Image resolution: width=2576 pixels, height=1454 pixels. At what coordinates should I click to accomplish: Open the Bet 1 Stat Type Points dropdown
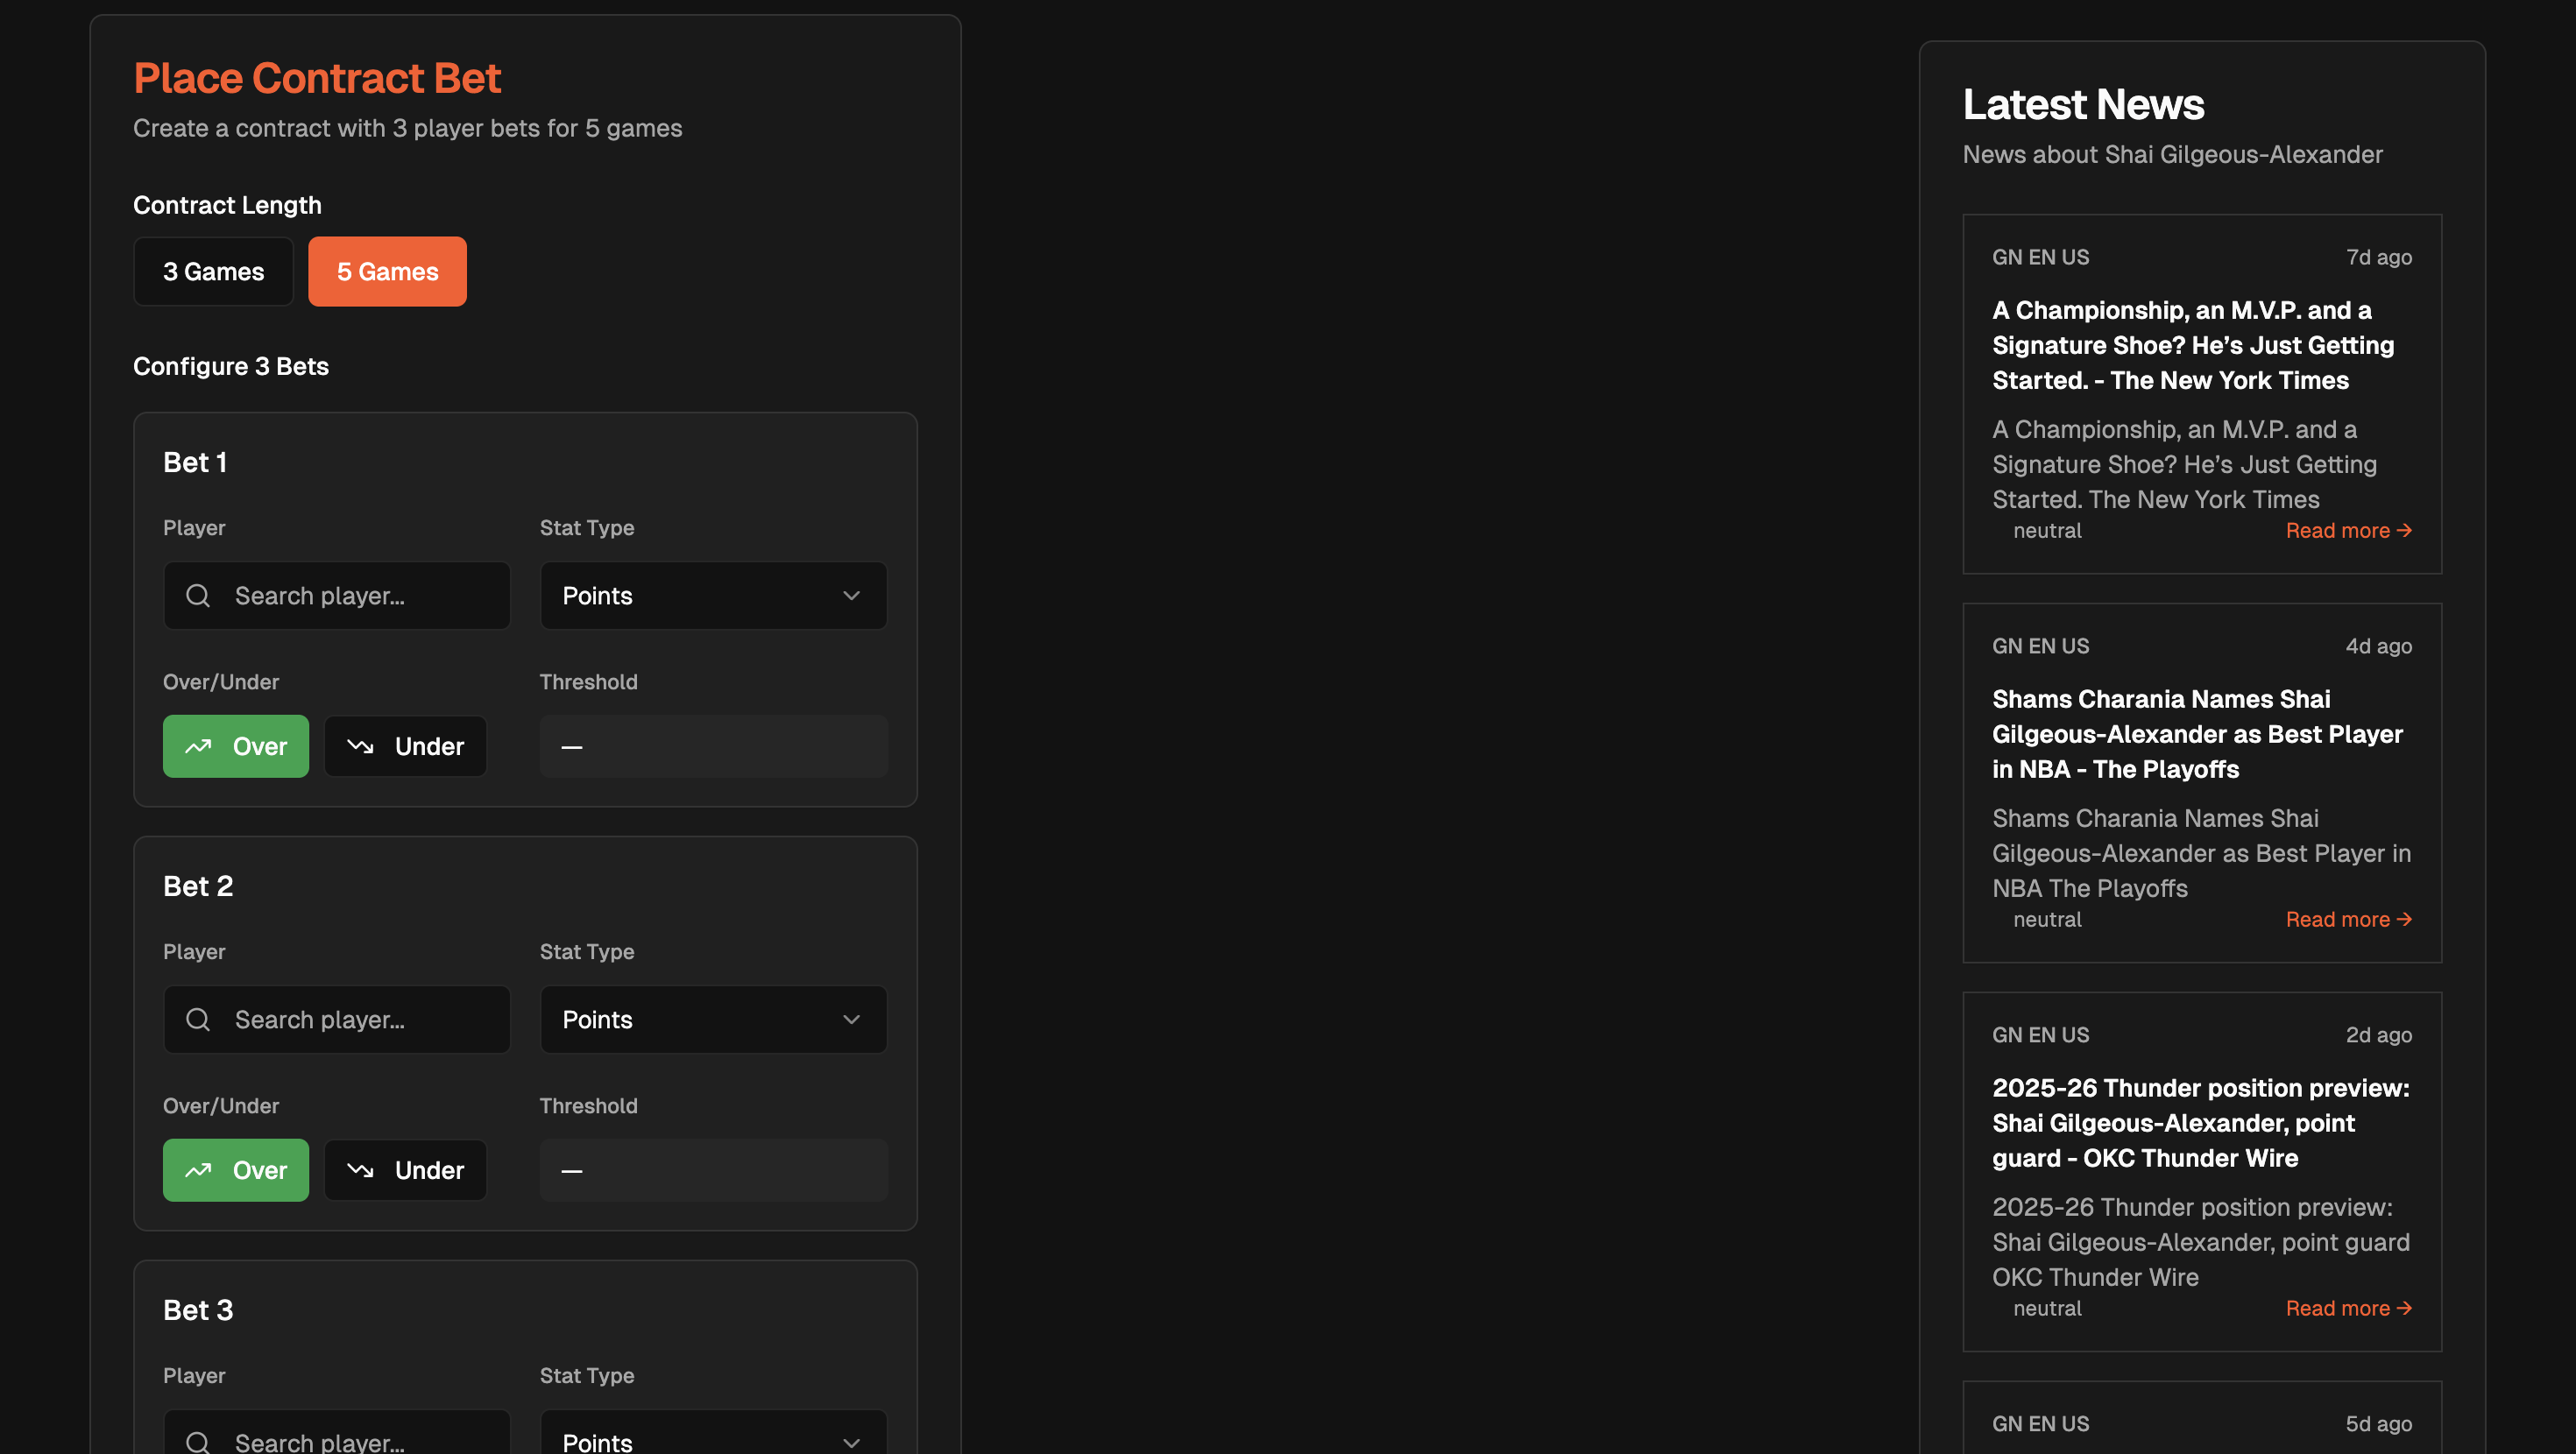point(713,596)
